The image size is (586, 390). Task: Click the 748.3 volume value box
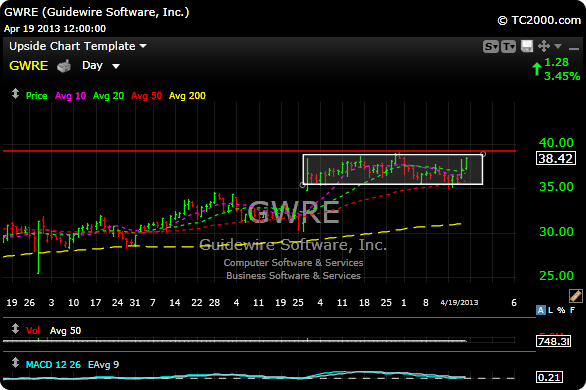click(553, 341)
